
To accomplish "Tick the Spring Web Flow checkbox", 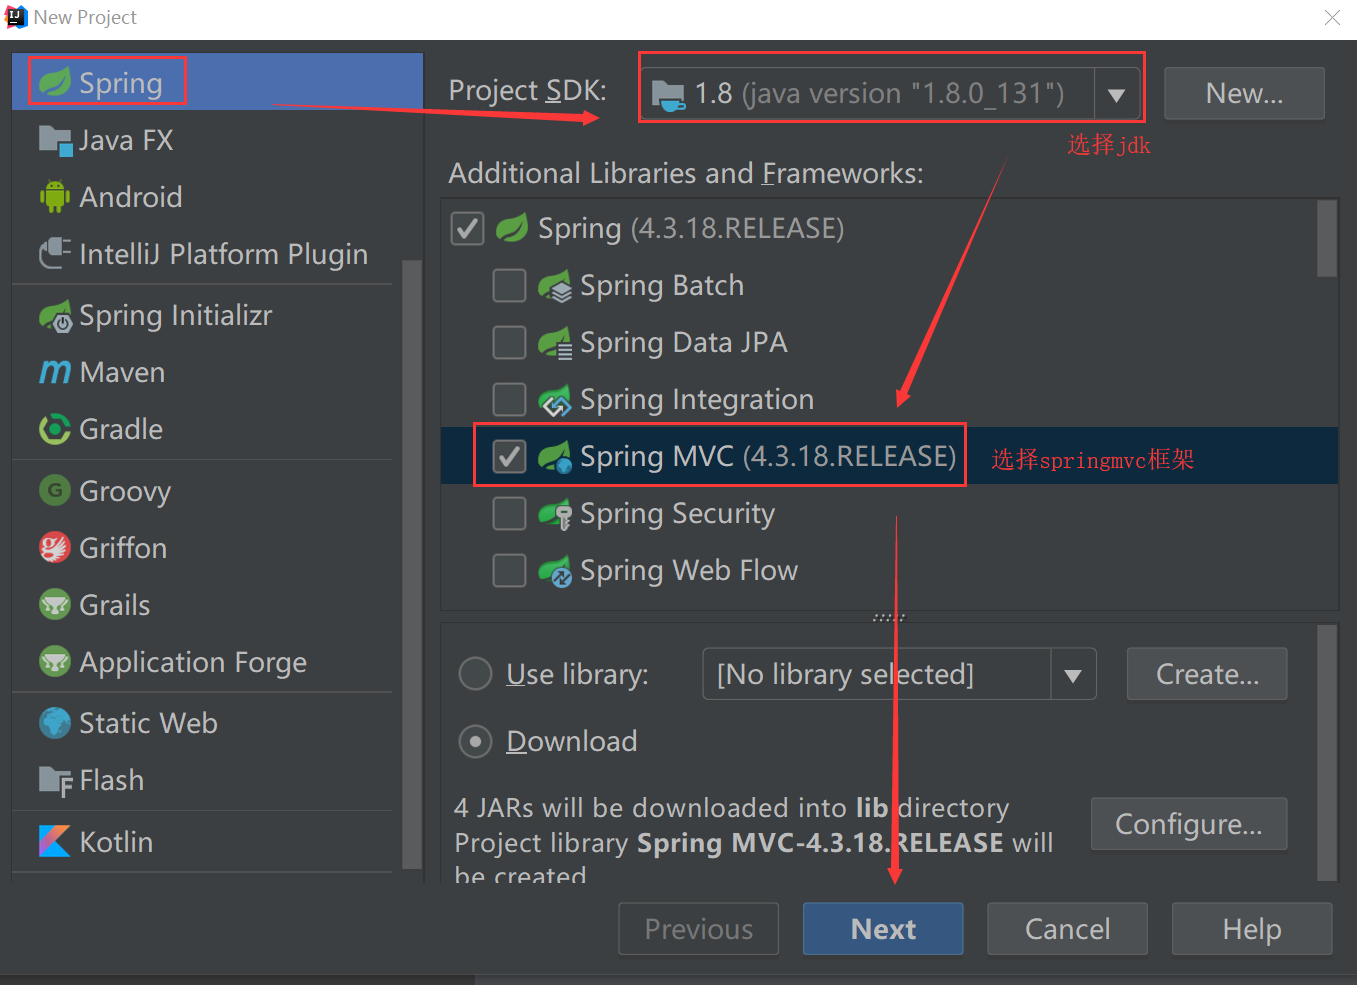I will coord(510,570).
